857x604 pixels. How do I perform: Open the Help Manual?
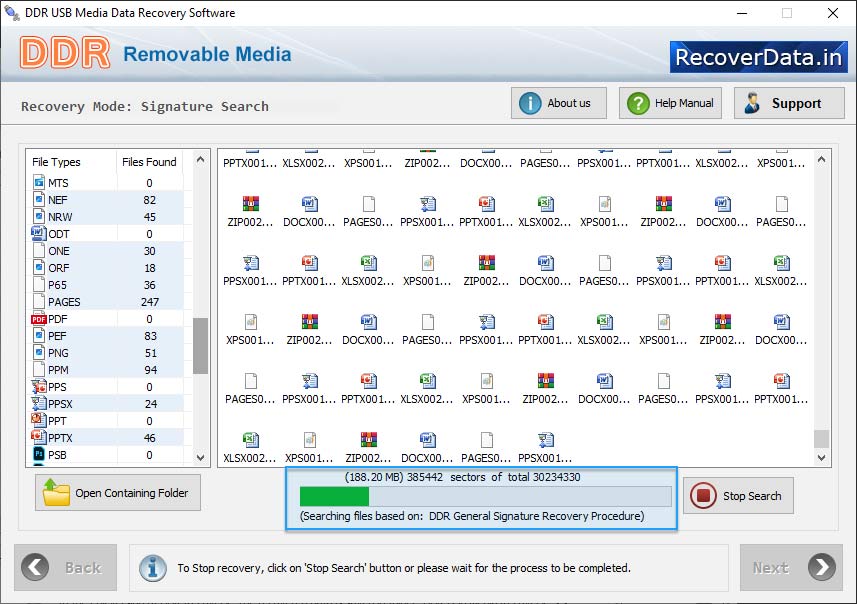tap(670, 103)
